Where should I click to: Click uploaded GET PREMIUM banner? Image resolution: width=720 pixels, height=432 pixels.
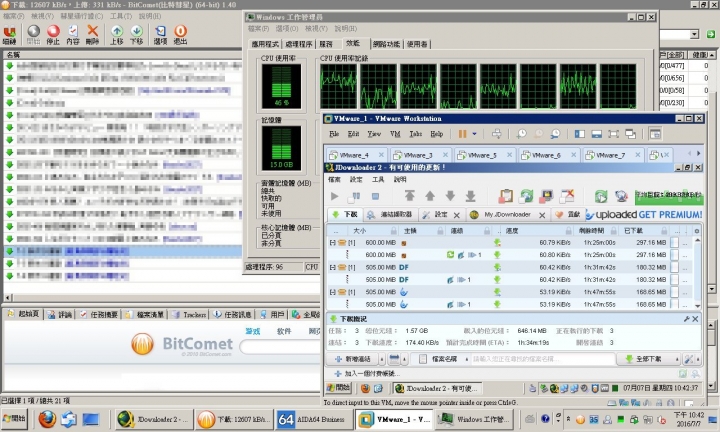coord(644,215)
